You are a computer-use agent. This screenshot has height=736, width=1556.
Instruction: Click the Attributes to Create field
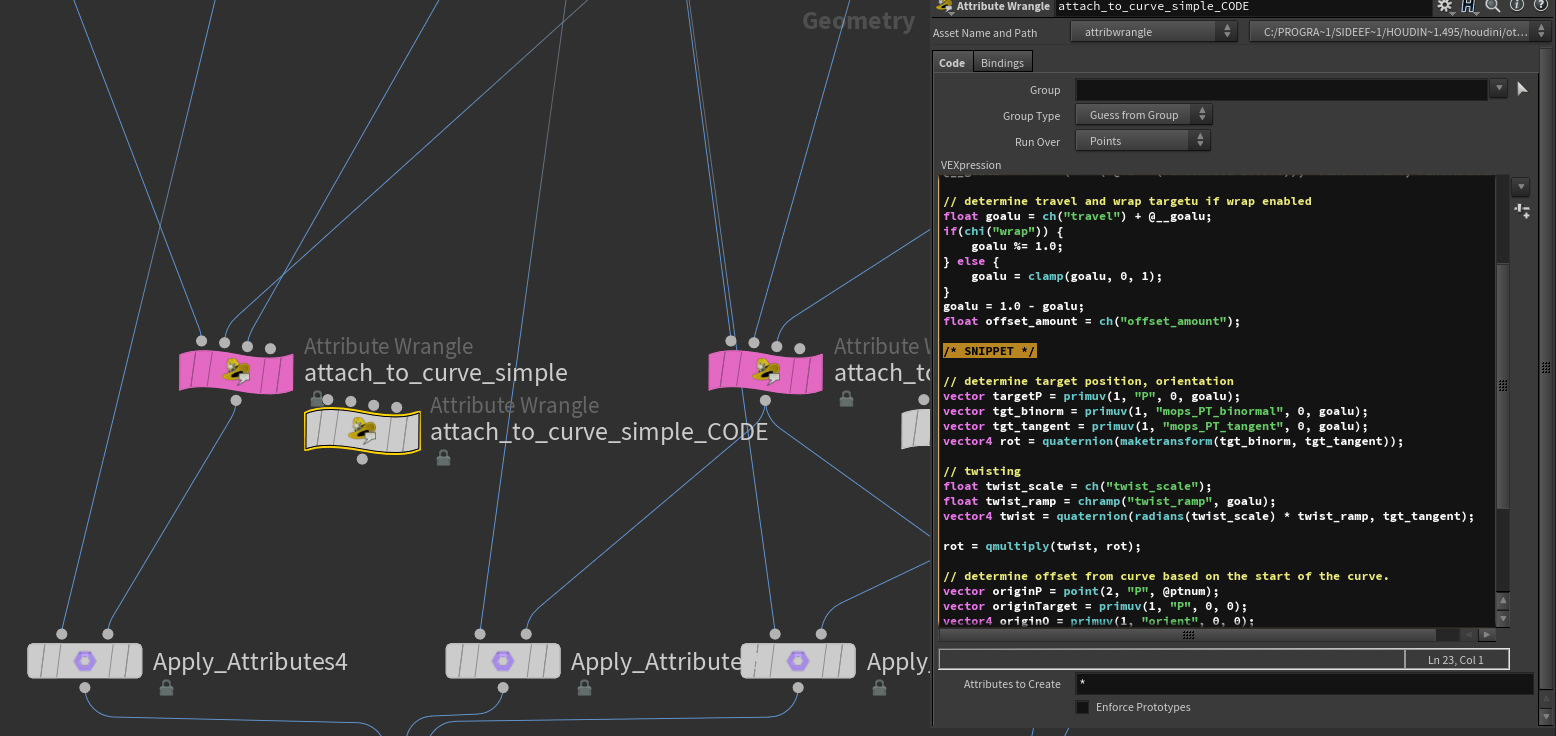(1304, 684)
